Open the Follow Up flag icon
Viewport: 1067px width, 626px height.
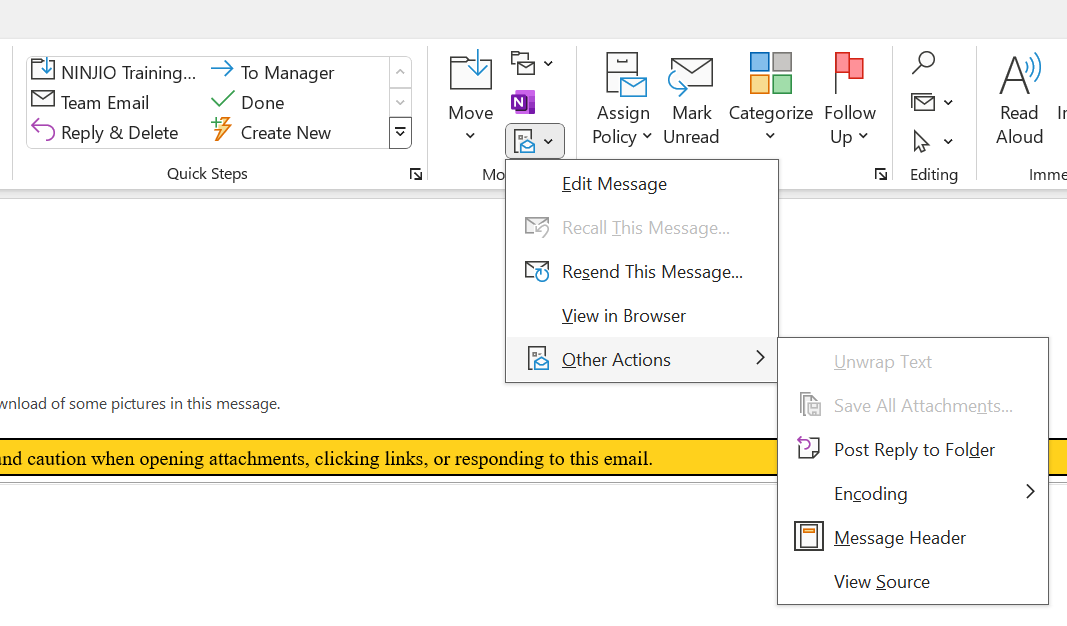[x=849, y=76]
